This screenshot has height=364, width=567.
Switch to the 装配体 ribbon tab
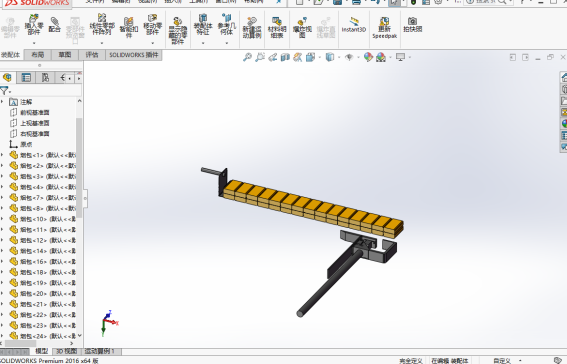pyautogui.click(x=11, y=55)
